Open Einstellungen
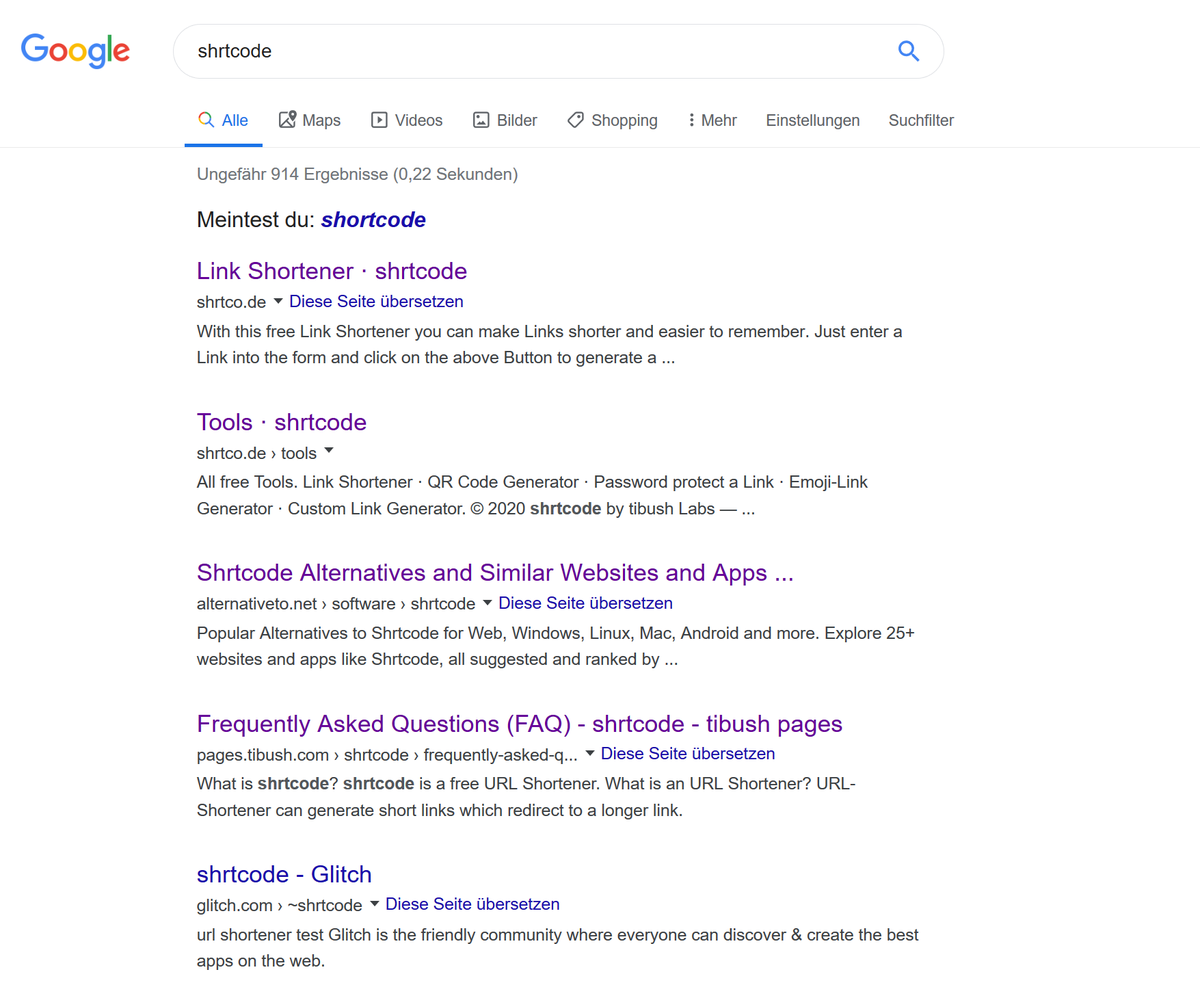Image resolution: width=1200 pixels, height=985 pixels. [x=813, y=120]
